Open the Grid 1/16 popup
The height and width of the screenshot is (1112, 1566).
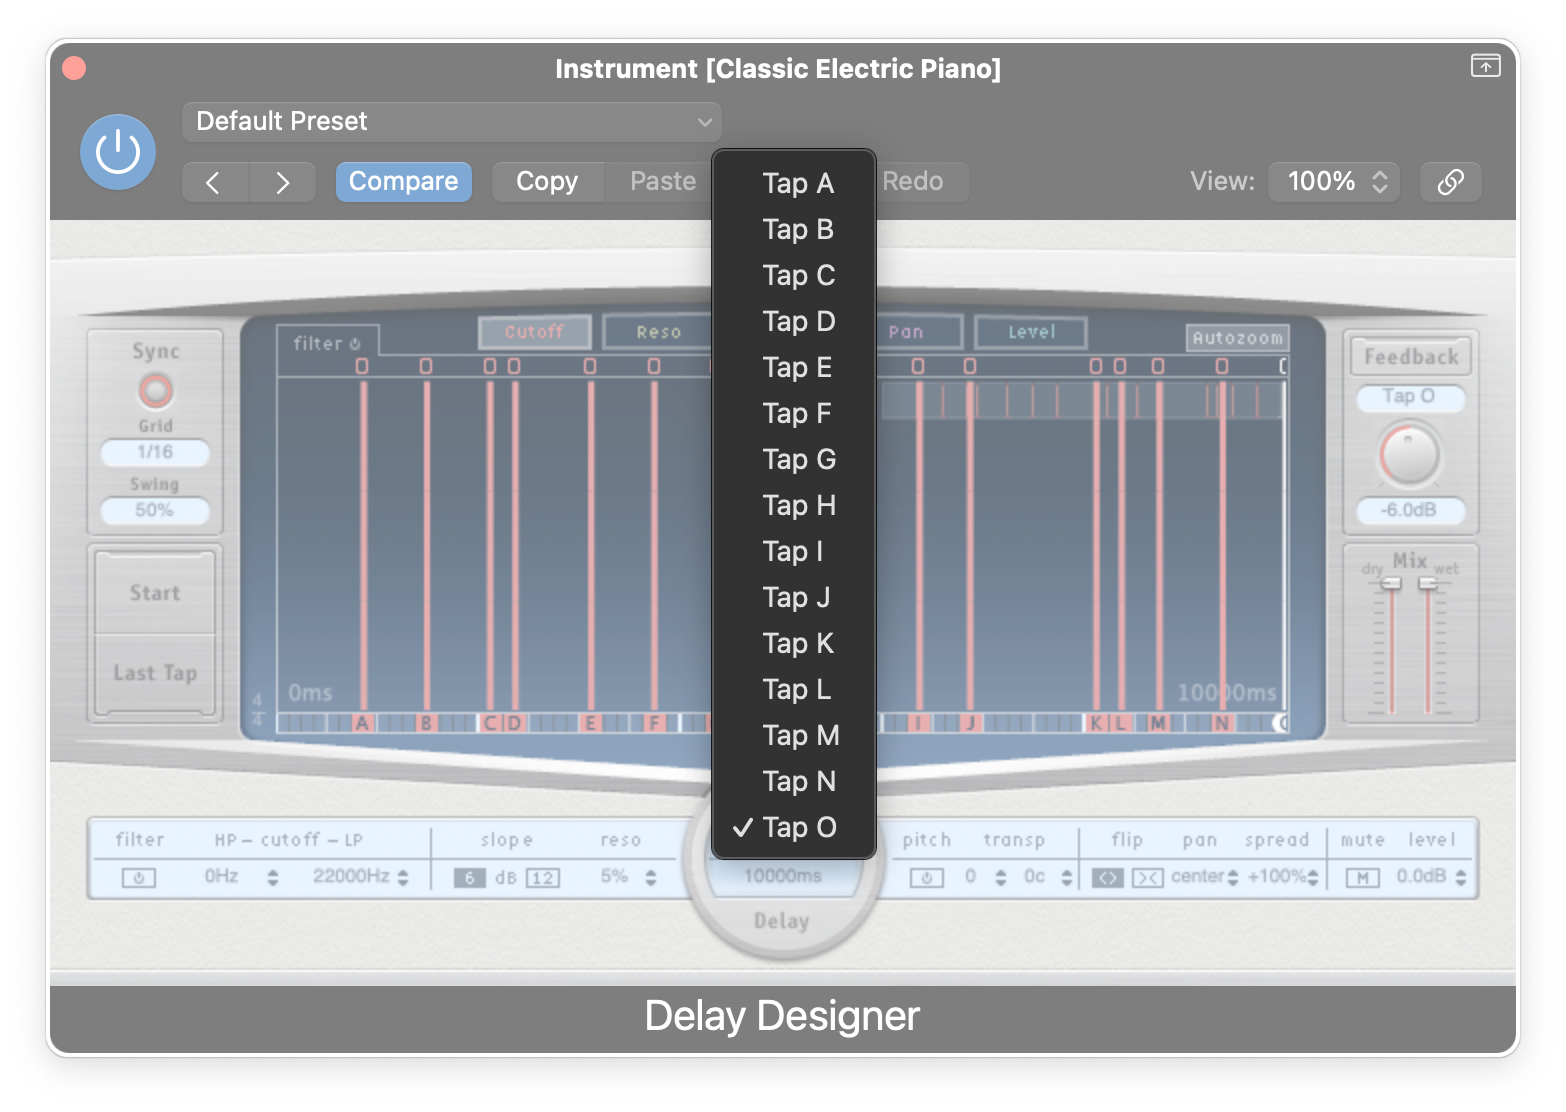point(155,452)
